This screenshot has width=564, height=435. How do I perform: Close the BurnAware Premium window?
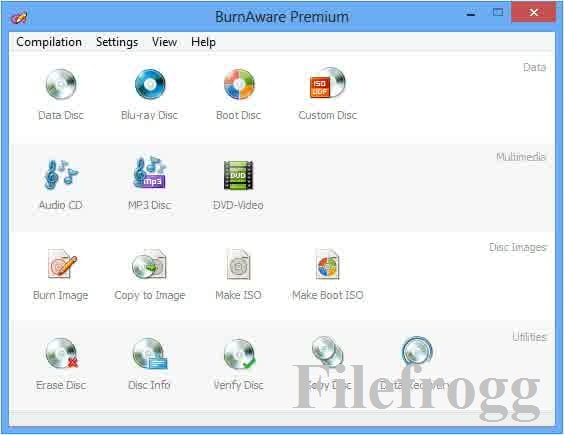pos(534,13)
